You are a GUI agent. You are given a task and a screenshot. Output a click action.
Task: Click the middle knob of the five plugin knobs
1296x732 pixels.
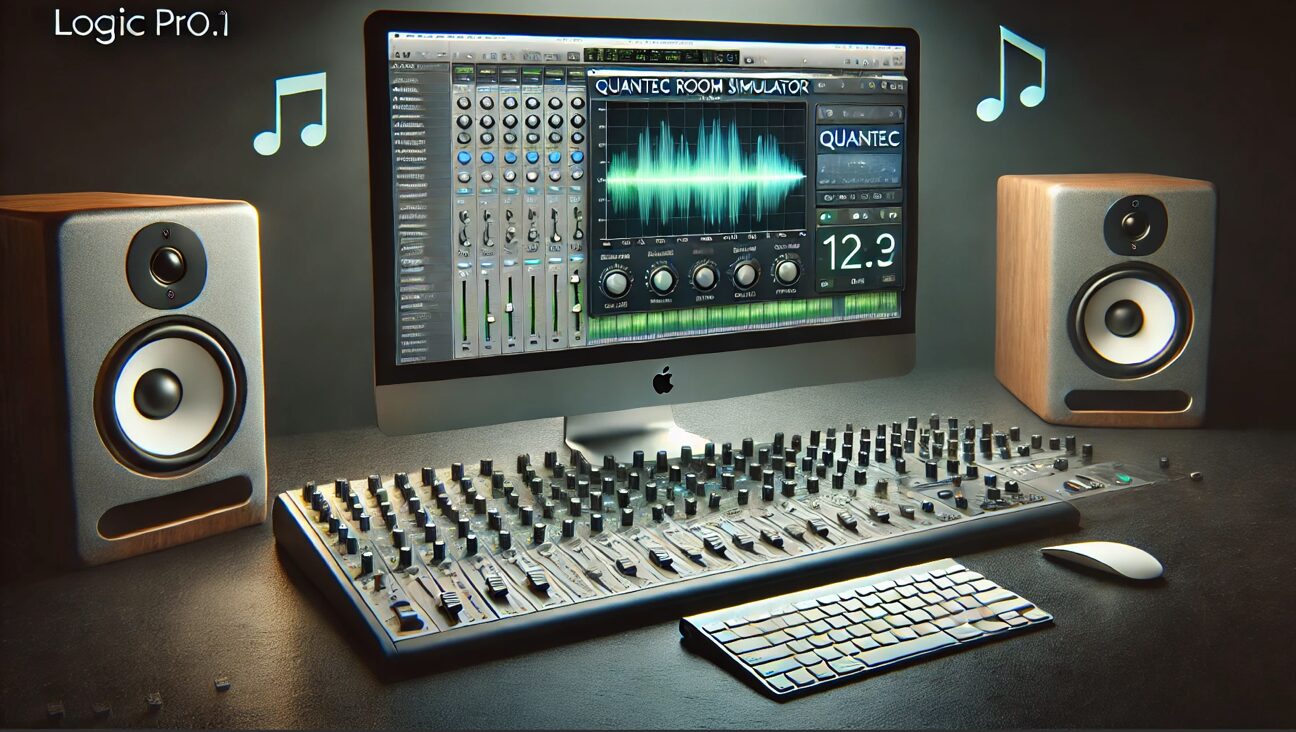pos(704,277)
